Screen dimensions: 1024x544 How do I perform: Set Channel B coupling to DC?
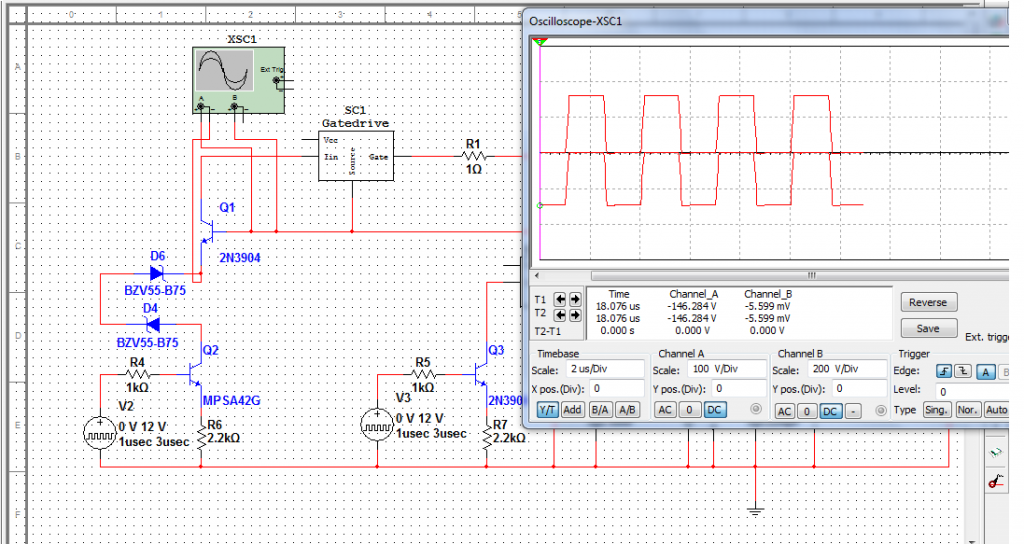(829, 411)
